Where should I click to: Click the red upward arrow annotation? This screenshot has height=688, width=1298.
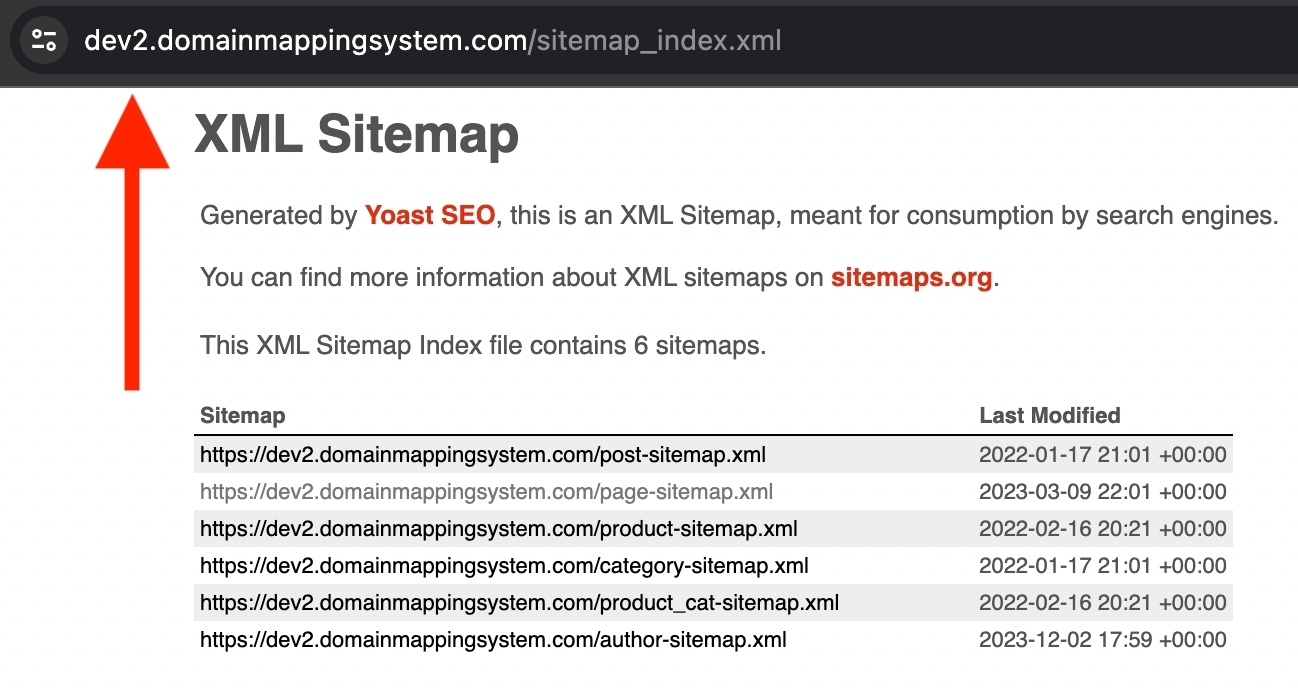tap(132, 240)
